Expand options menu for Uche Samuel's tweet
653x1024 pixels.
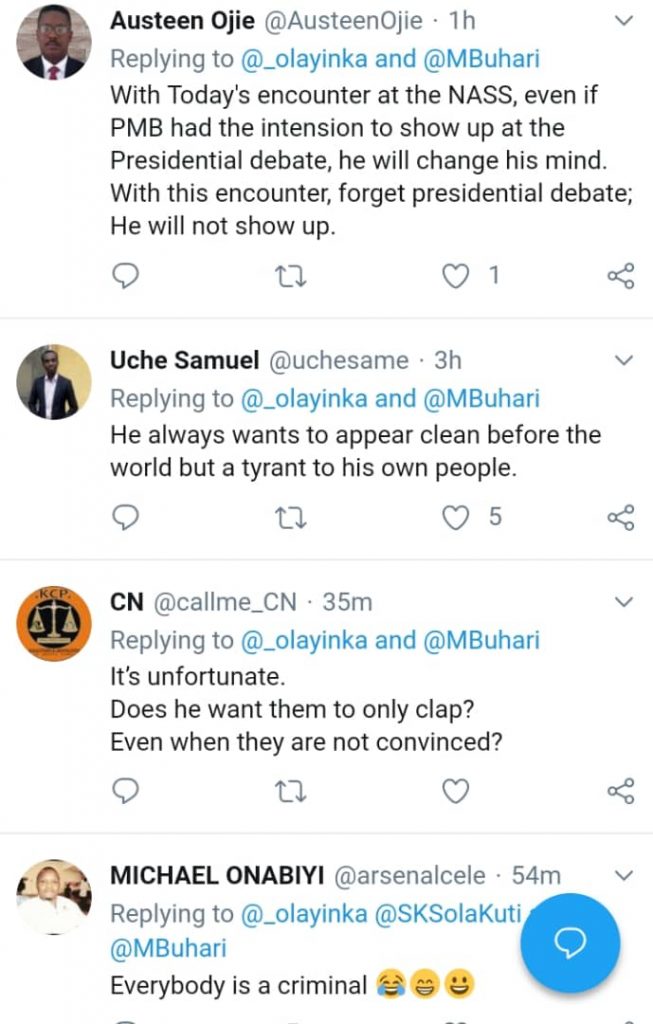[x=624, y=360]
